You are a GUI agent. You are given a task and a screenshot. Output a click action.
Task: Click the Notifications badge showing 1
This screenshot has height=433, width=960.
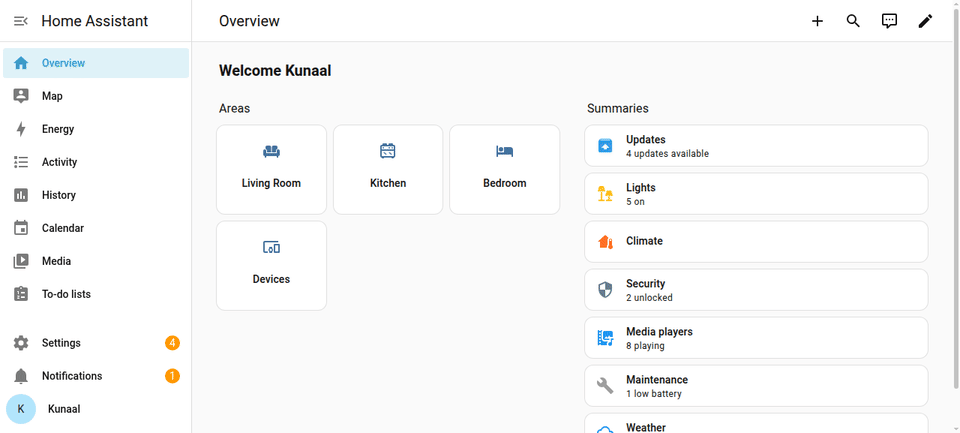173,376
